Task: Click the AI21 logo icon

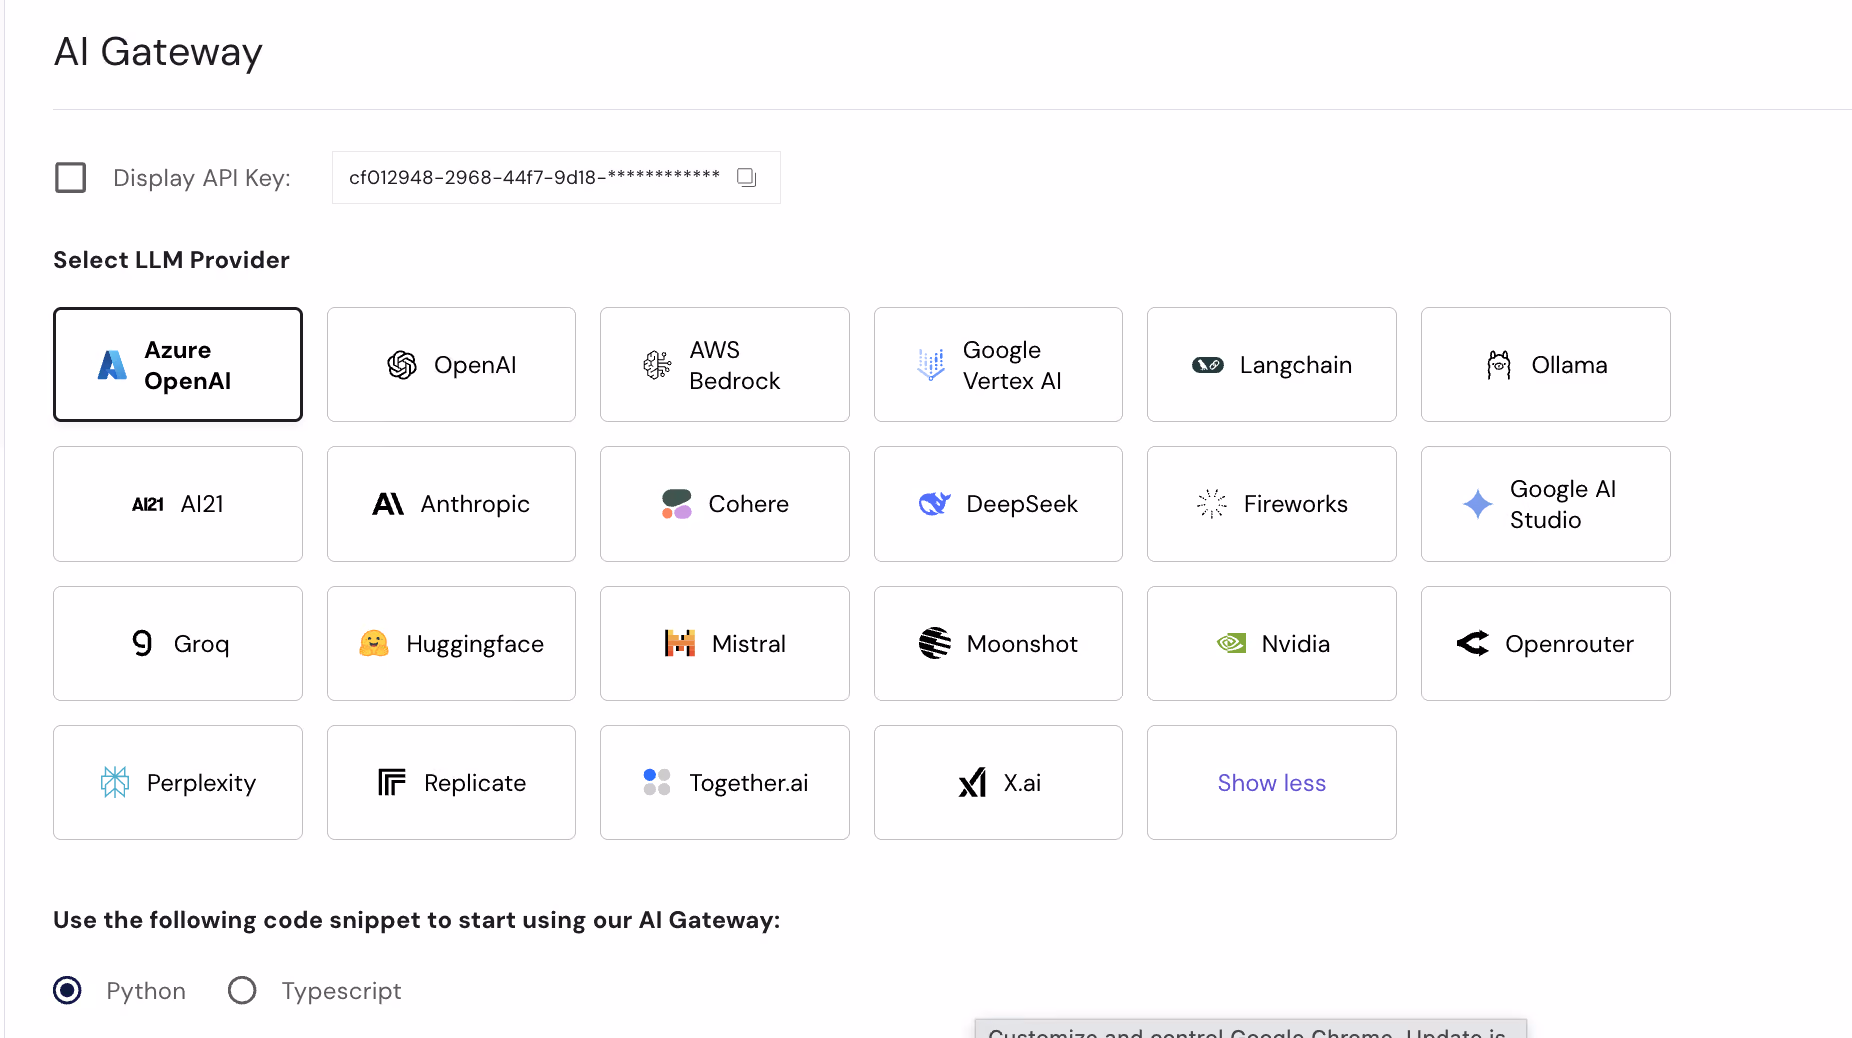Action: [148, 504]
